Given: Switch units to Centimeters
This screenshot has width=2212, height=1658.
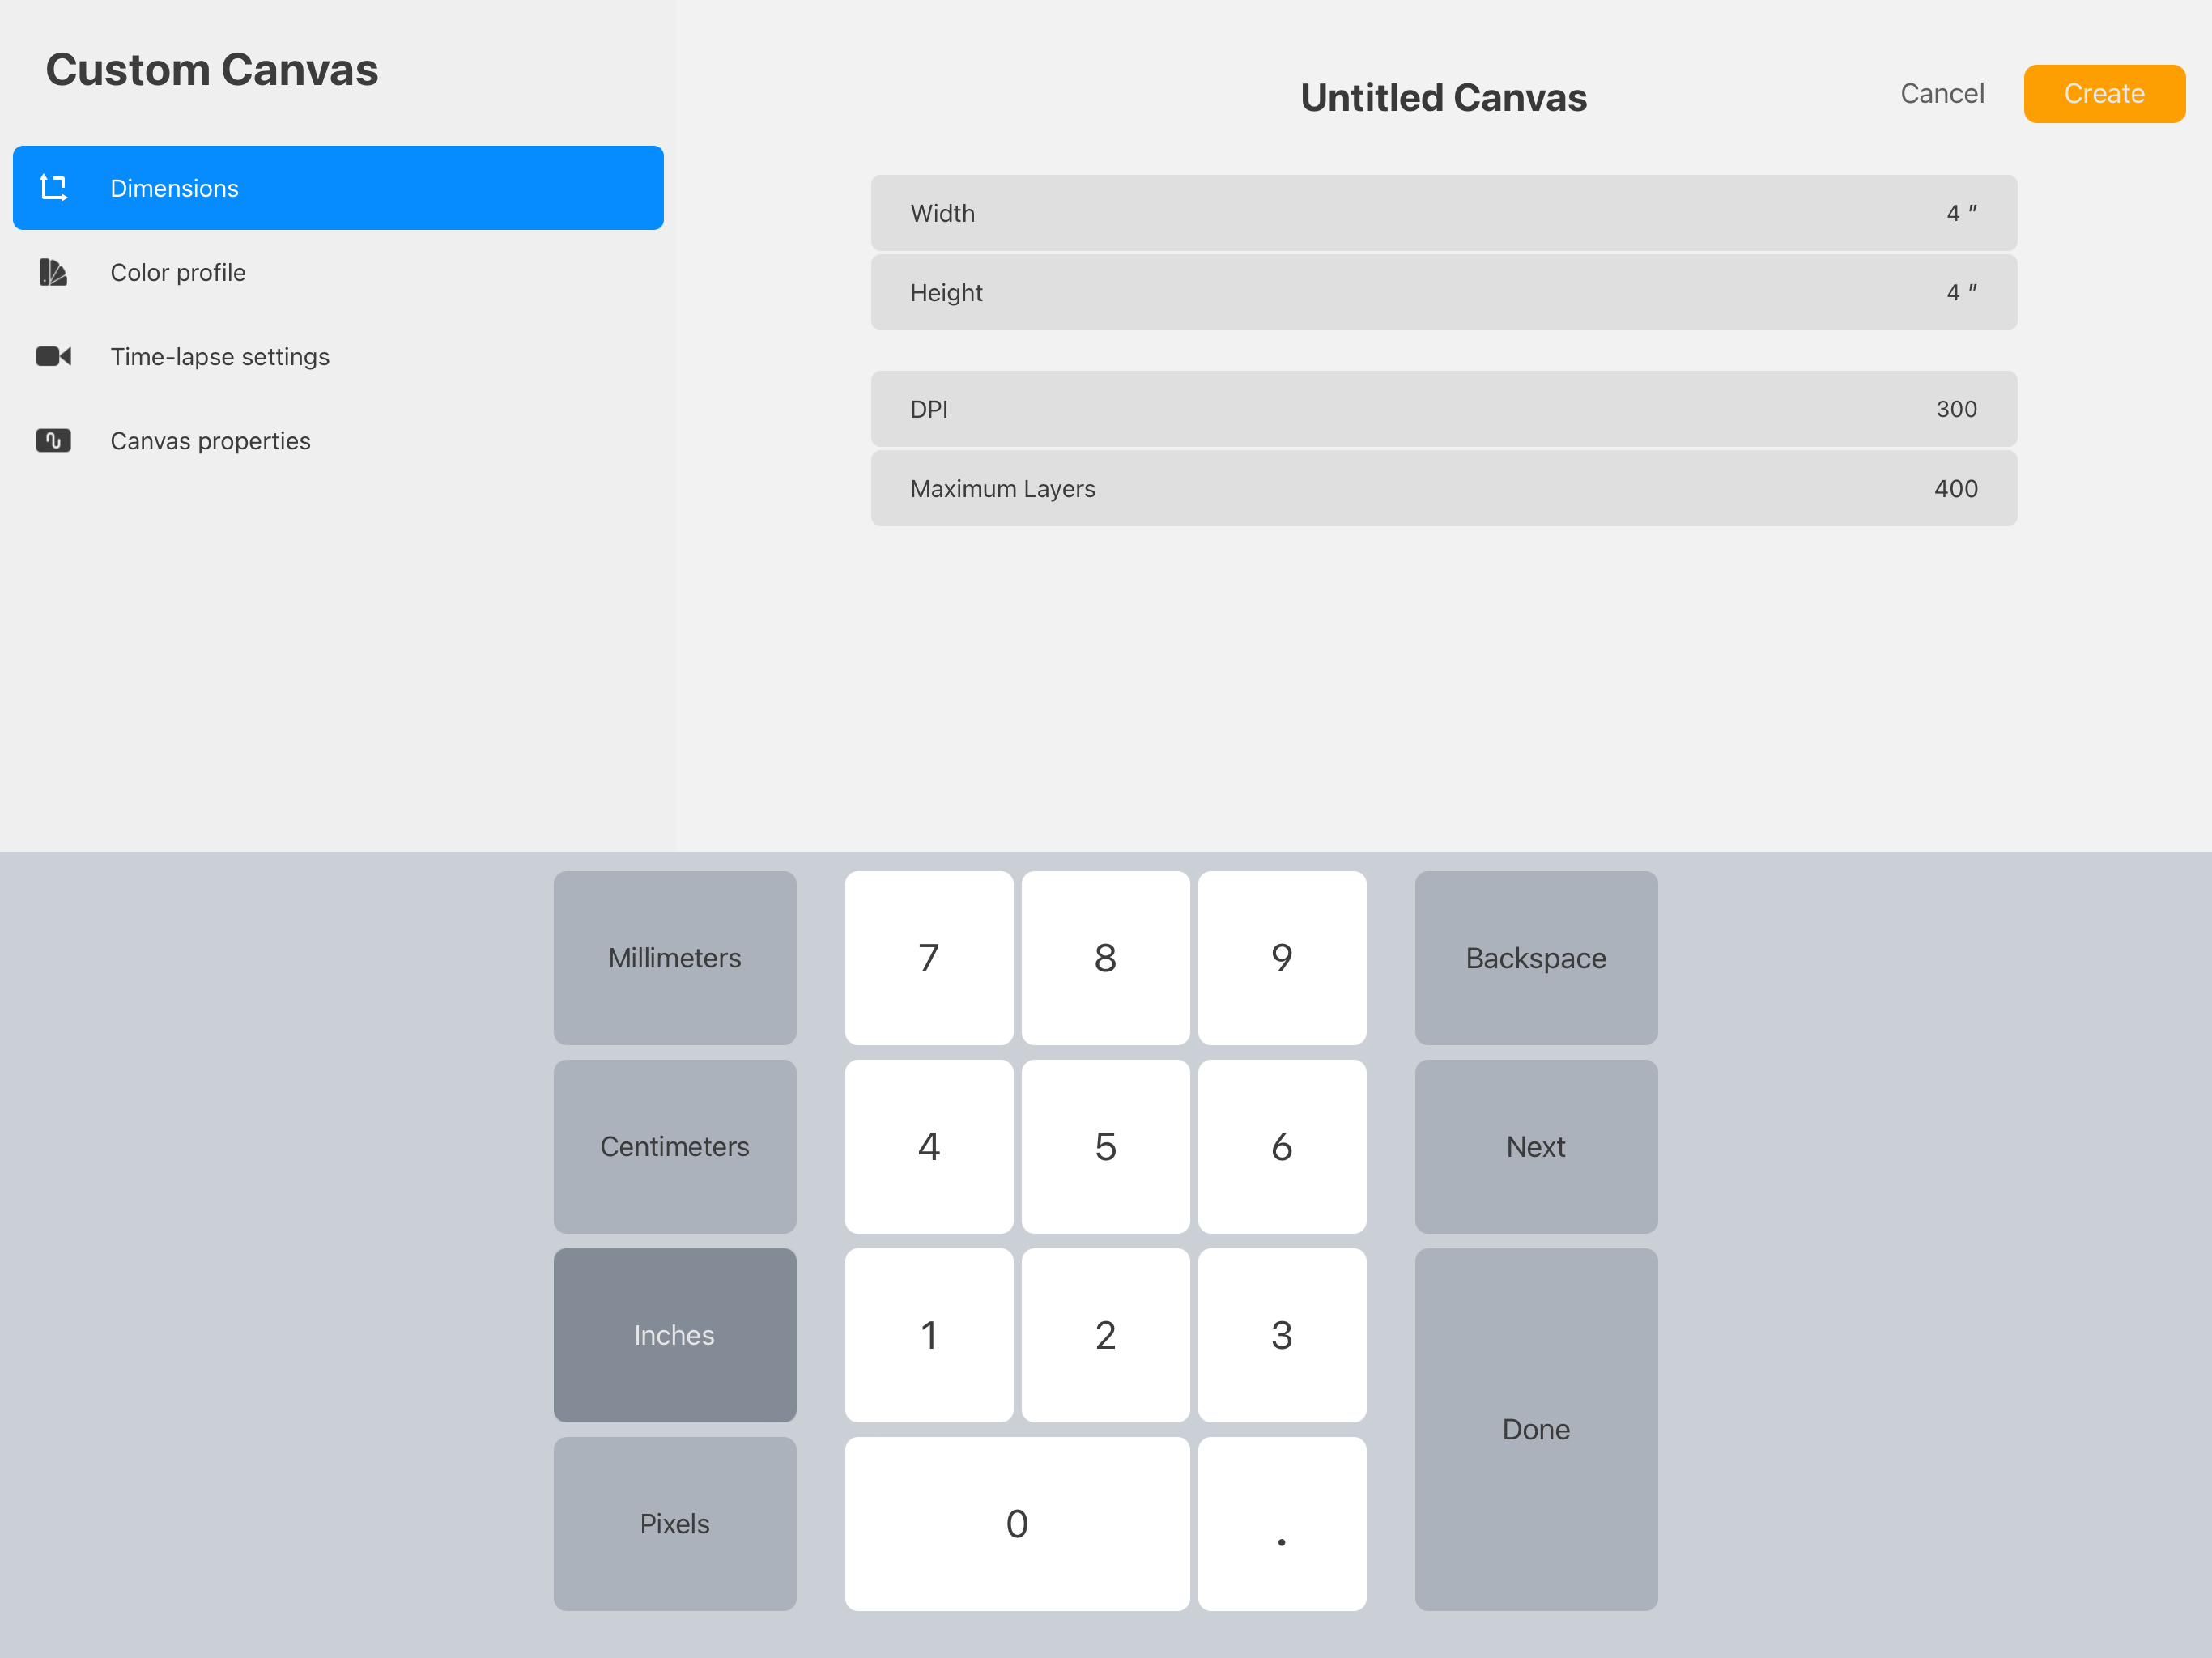Looking at the screenshot, I should tap(675, 1146).
